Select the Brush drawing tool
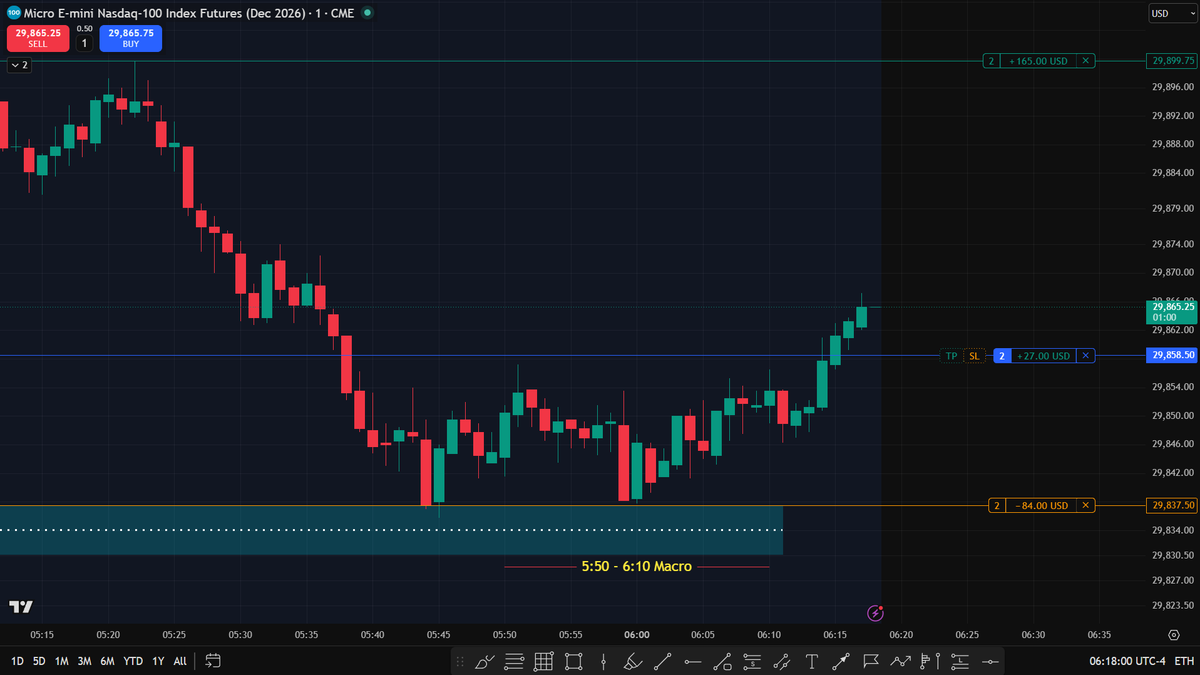 point(485,661)
